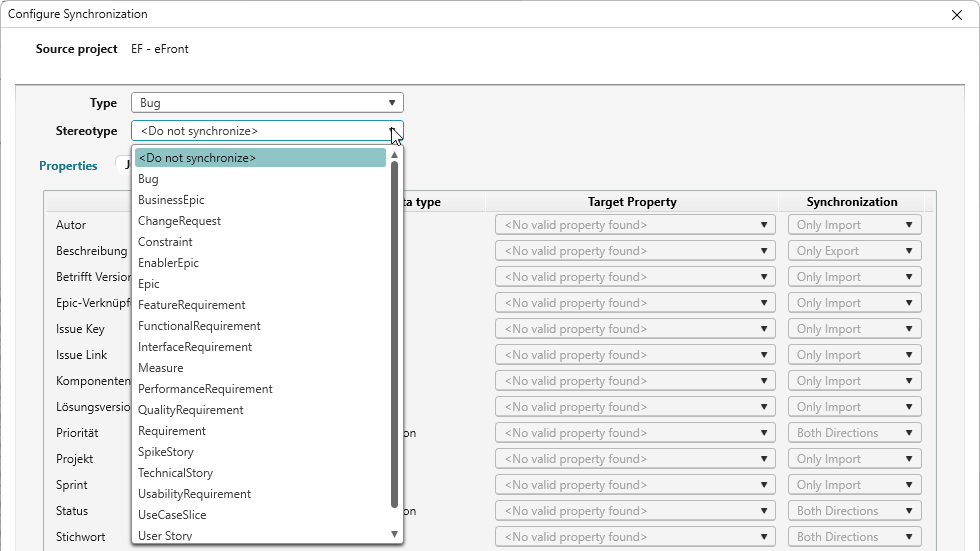Click the Synchronization column header
The height and width of the screenshot is (551, 980).
851,202
